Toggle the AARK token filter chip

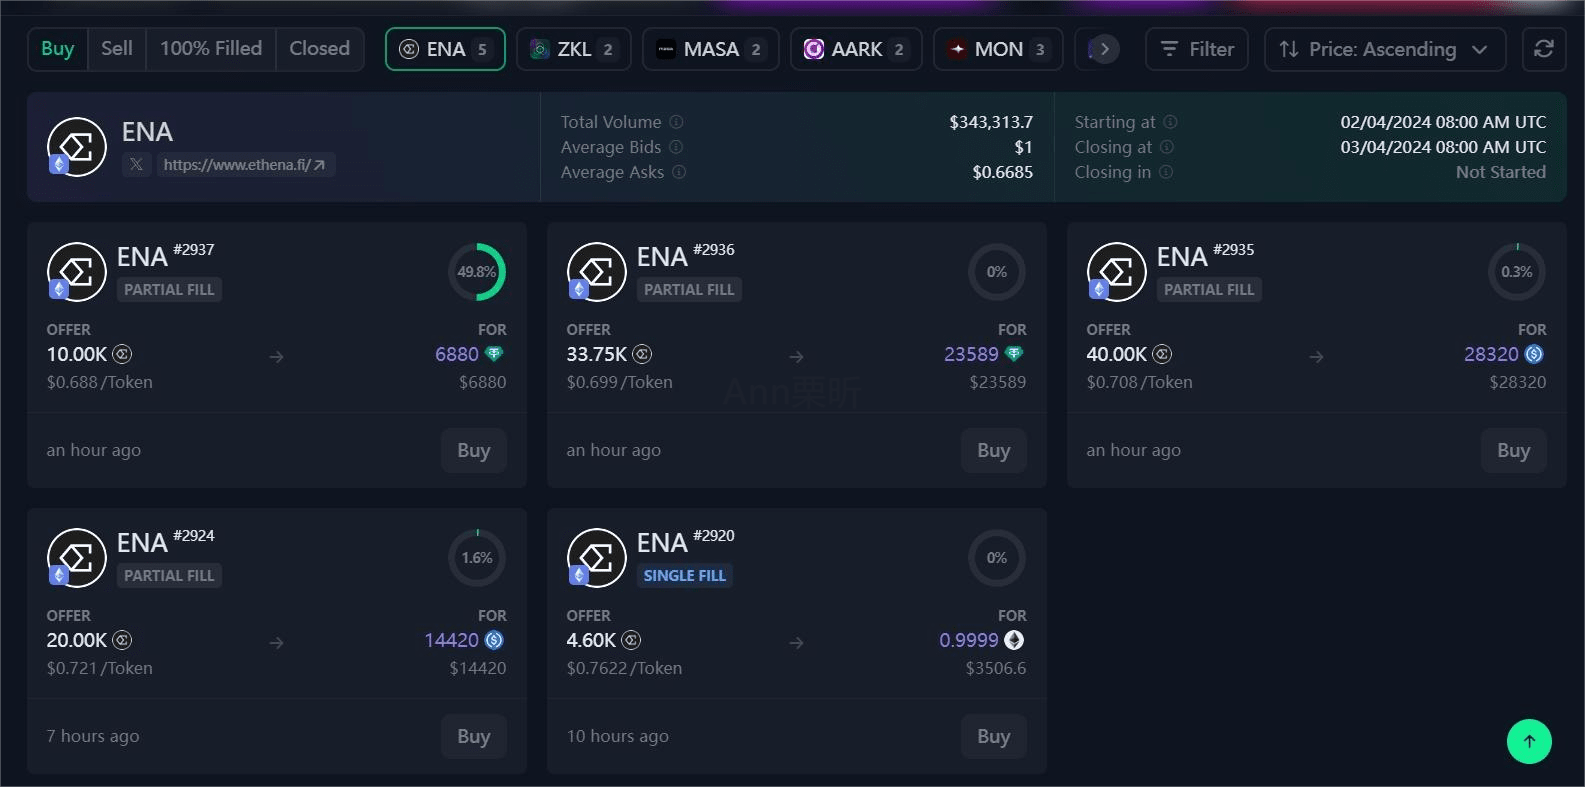855,49
